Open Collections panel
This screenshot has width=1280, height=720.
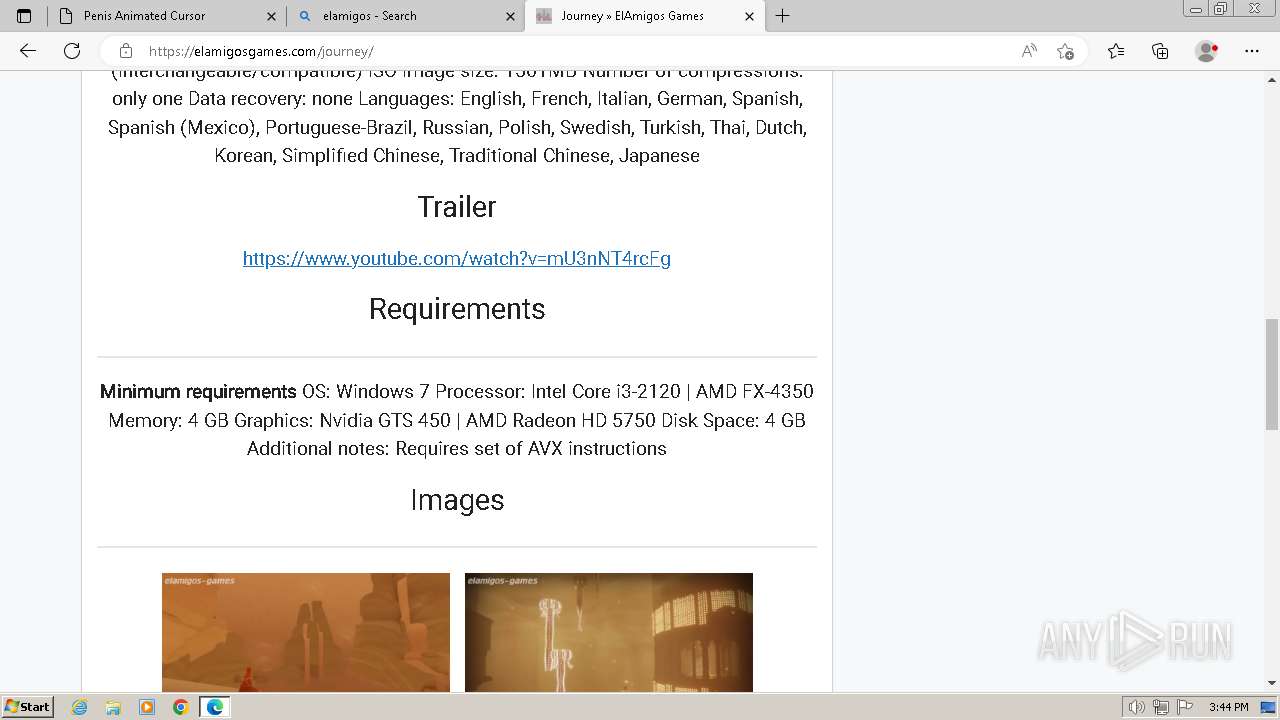pyautogui.click(x=1160, y=51)
